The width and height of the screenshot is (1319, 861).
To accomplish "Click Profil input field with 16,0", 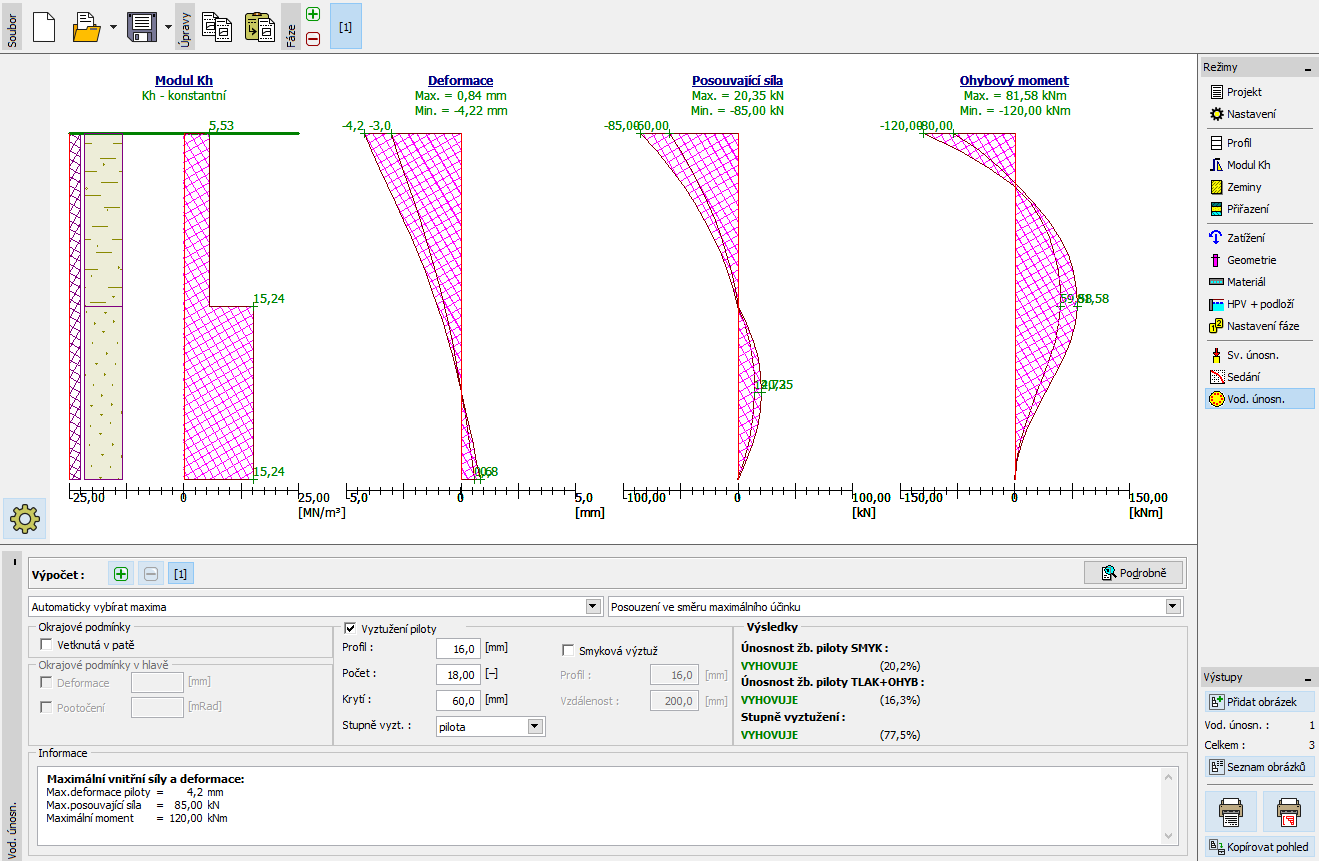I will point(458,649).
